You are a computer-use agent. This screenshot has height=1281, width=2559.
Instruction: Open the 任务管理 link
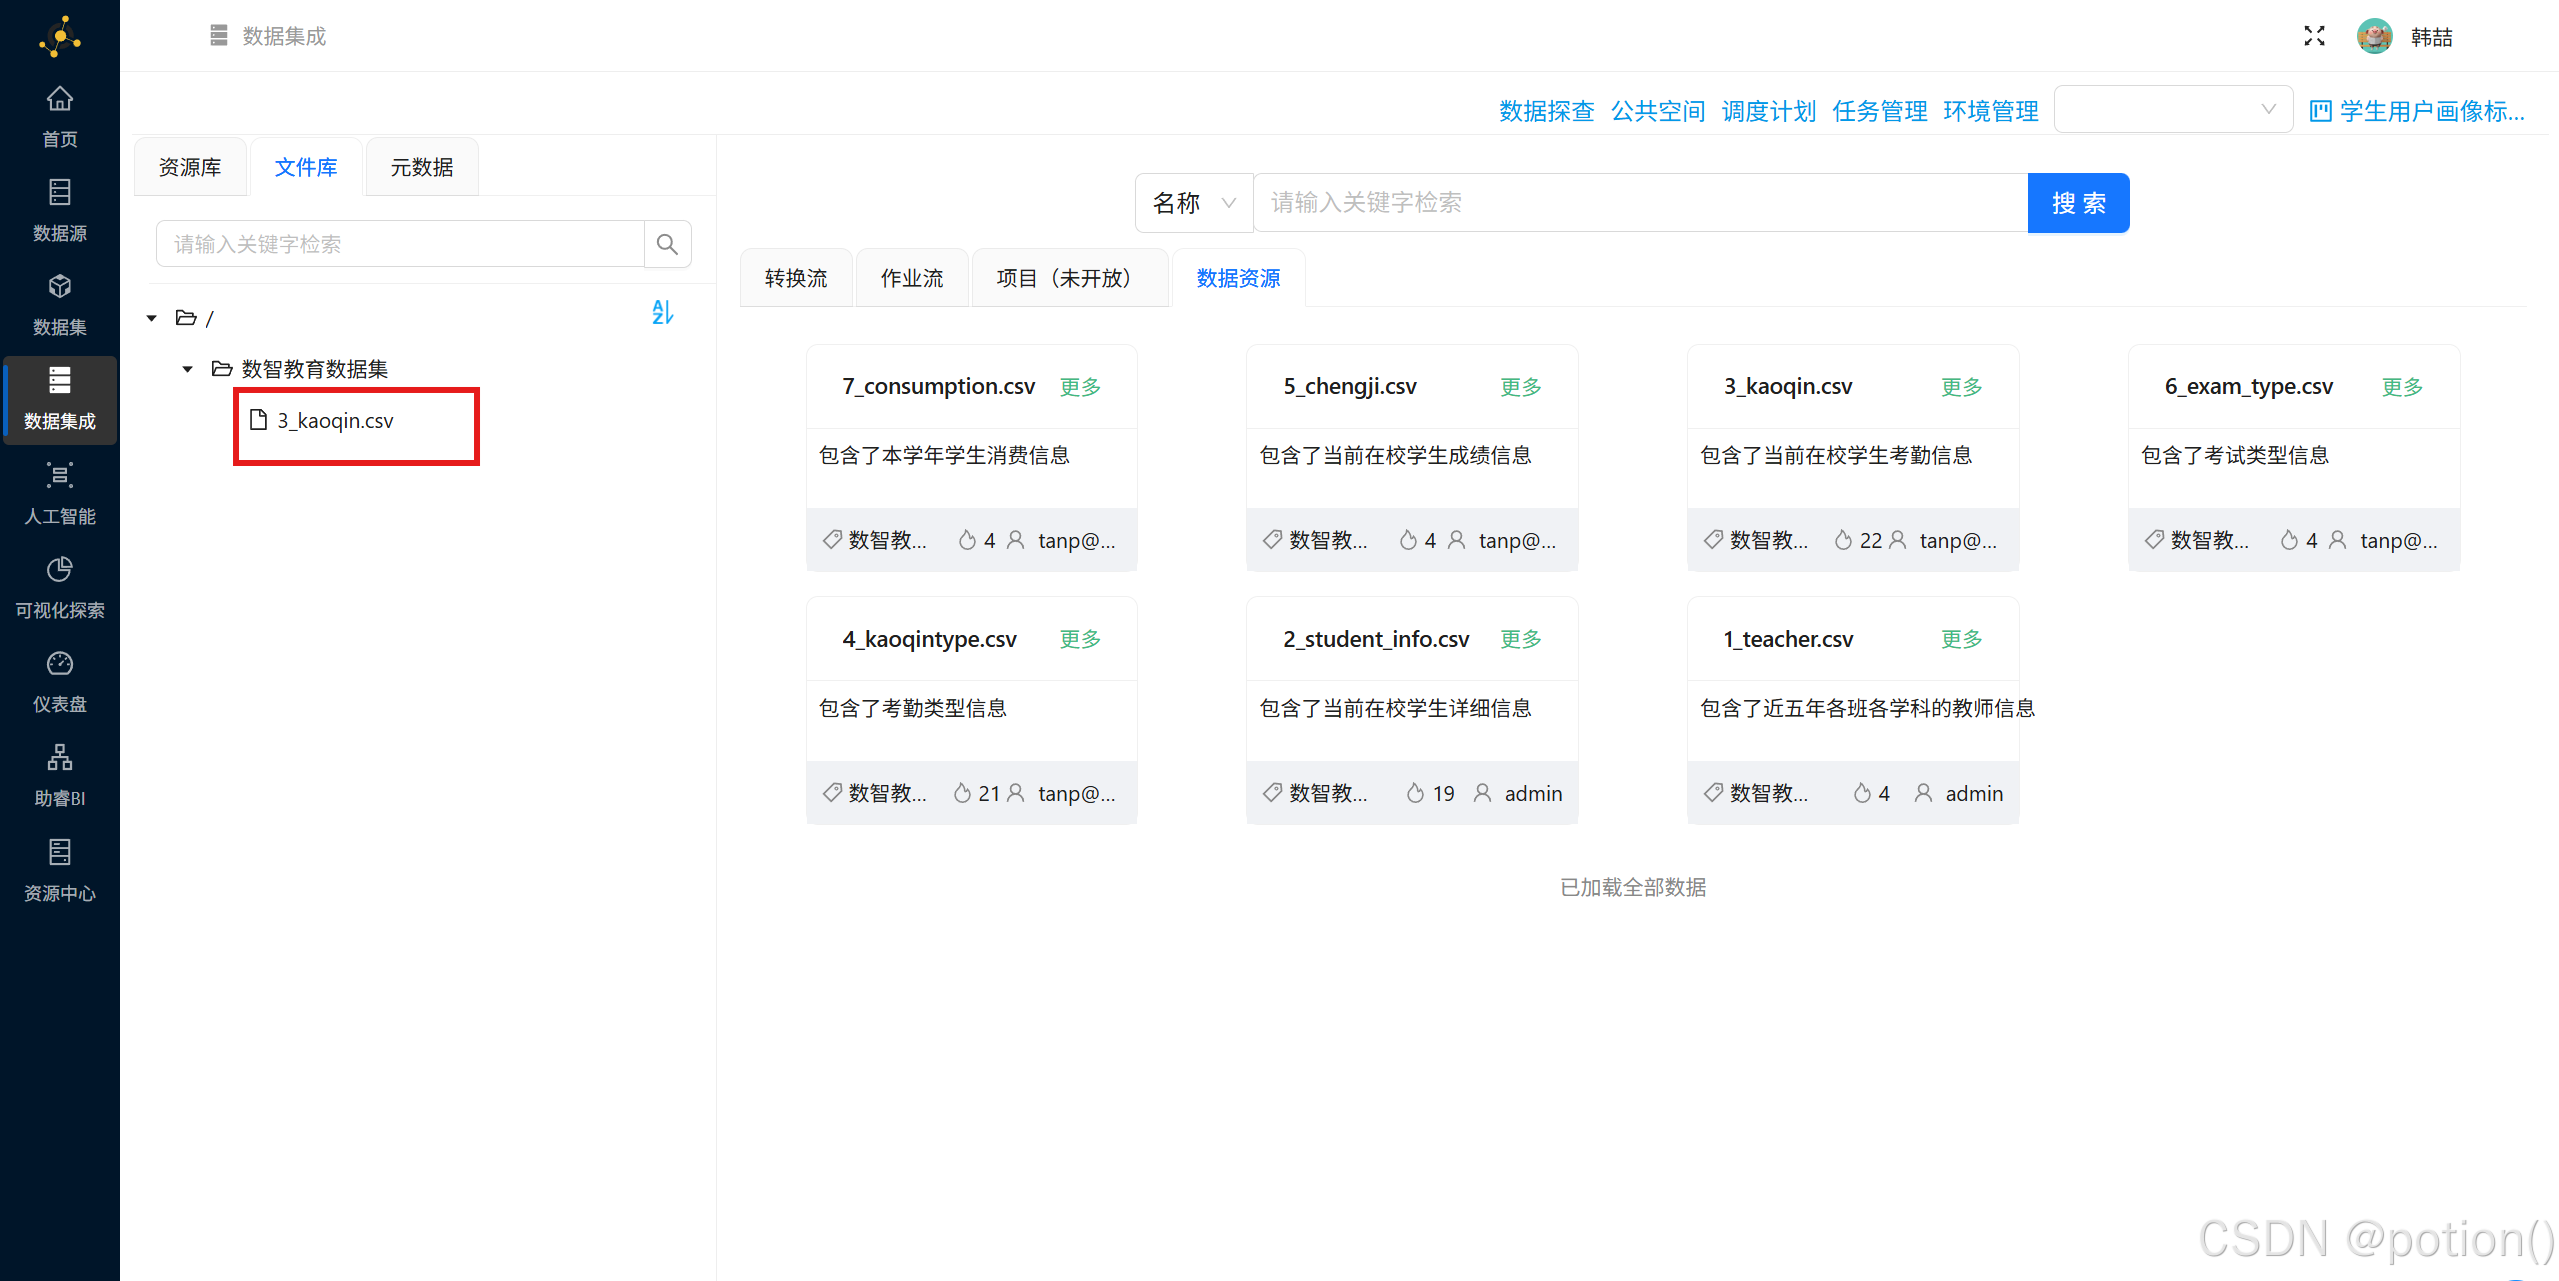click(x=1880, y=111)
